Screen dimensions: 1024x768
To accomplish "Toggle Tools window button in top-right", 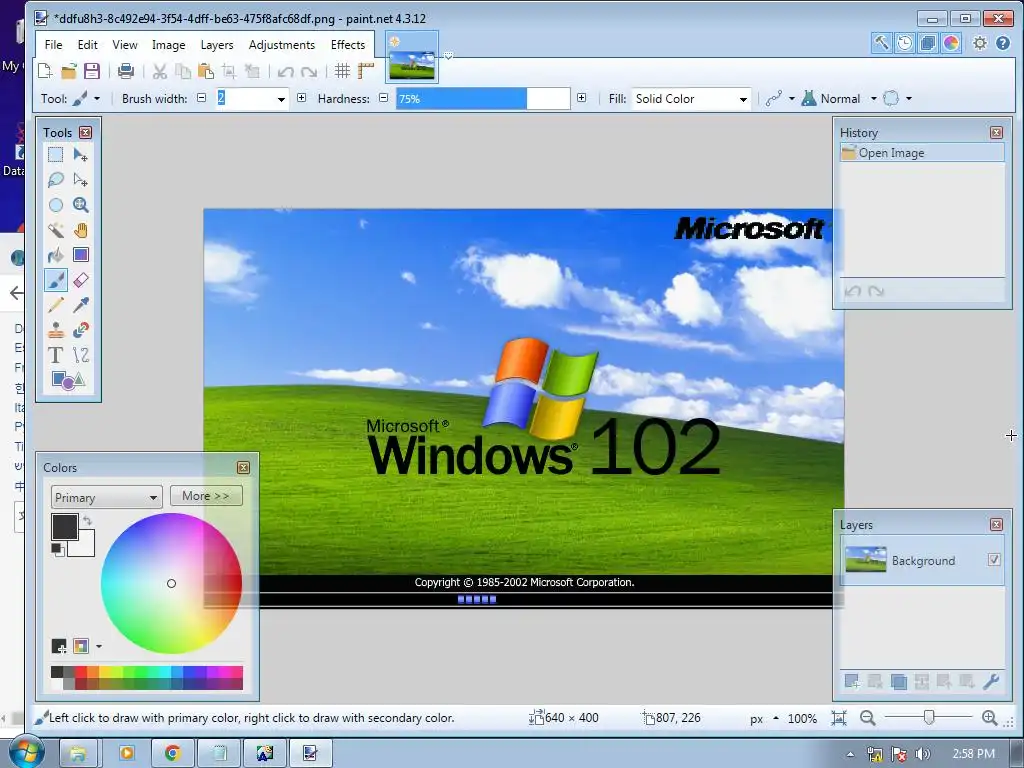I will click(x=881, y=44).
